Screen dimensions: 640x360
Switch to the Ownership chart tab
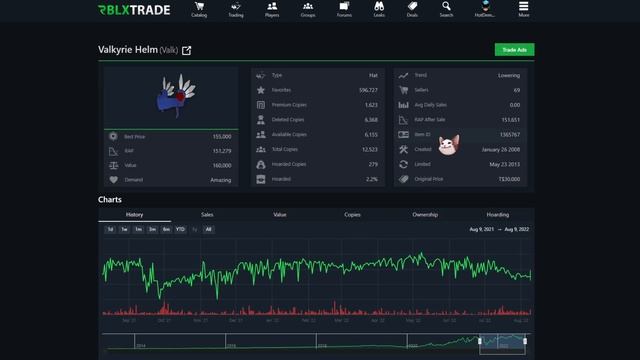click(x=425, y=215)
